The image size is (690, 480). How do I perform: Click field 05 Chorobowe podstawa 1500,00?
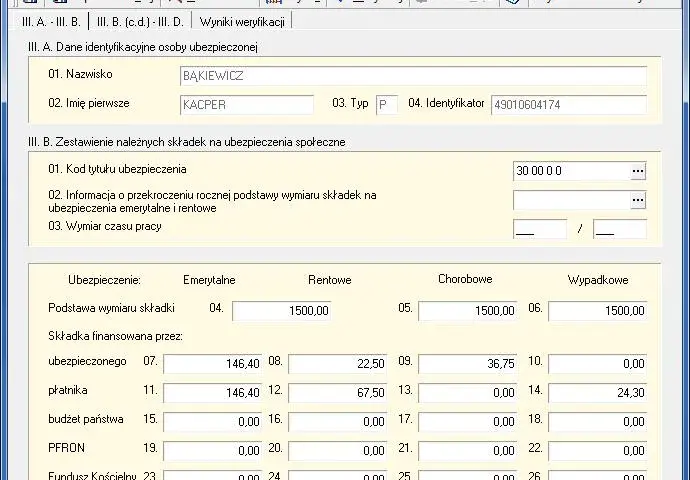tap(467, 311)
